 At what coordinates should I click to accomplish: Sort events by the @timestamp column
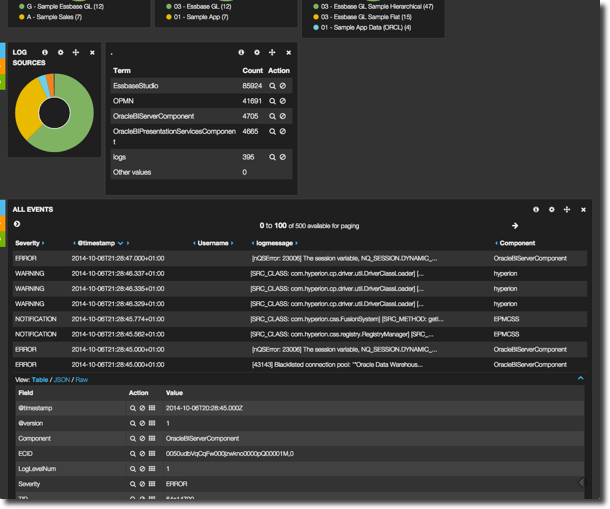click(98, 243)
